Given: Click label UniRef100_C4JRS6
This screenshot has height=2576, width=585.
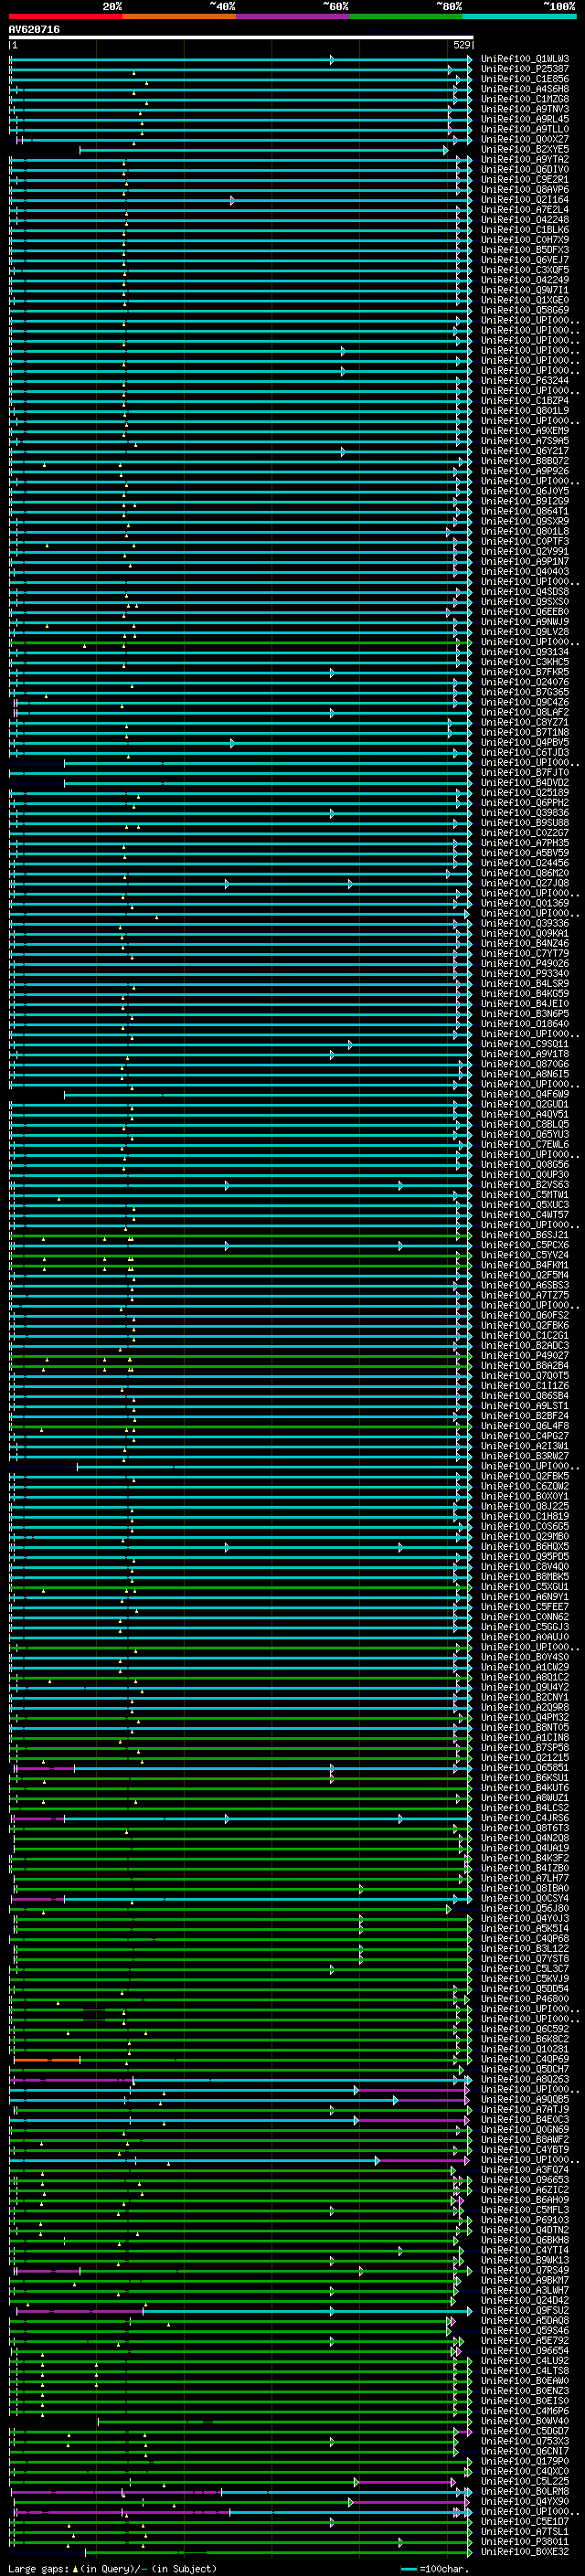Looking at the screenshot, I should [525, 1818].
